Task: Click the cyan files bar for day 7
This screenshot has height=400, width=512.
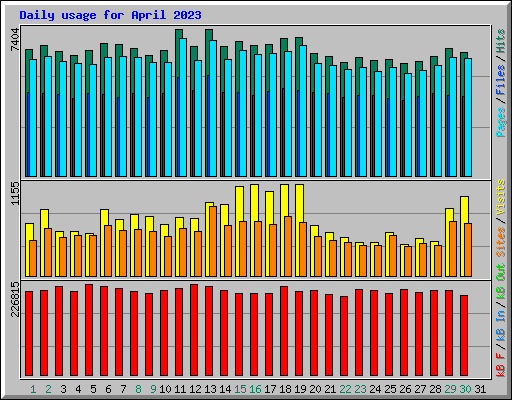Action: point(123,116)
